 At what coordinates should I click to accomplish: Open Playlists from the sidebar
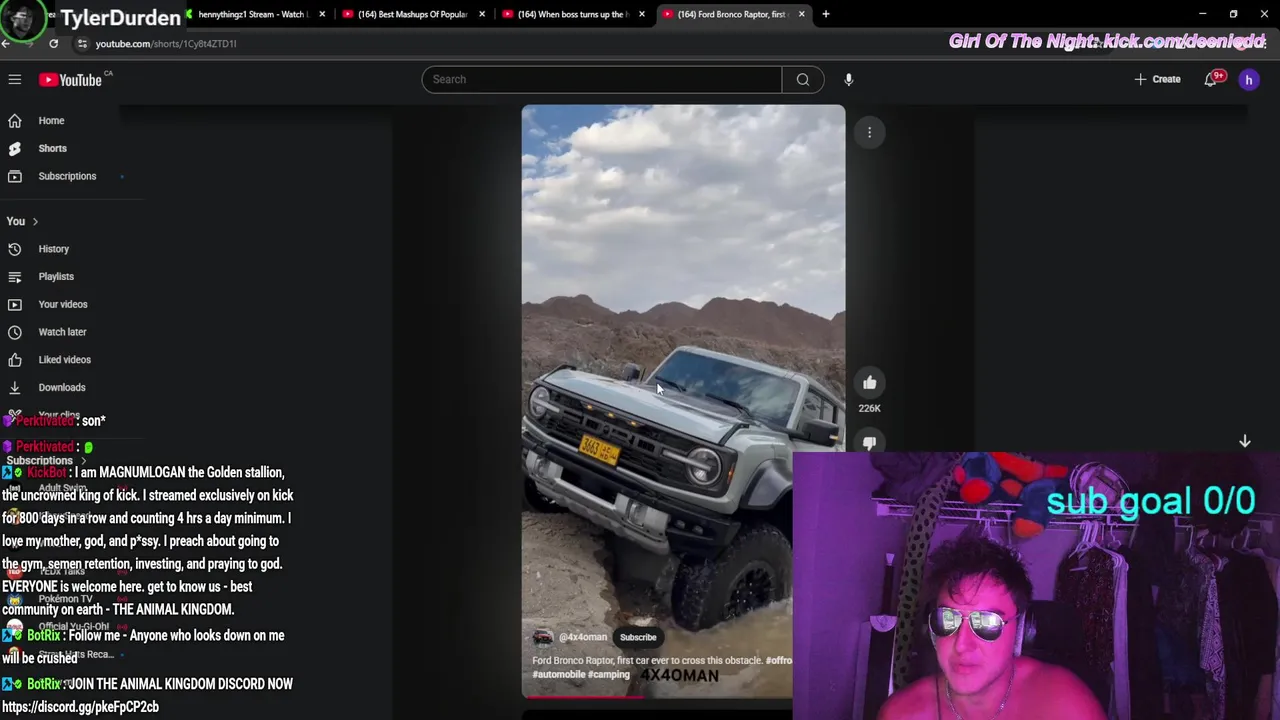point(56,277)
